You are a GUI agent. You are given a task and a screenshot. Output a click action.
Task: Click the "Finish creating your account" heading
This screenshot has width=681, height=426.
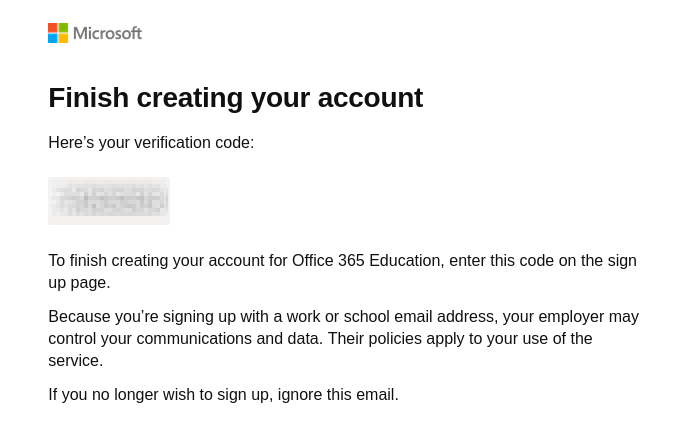click(235, 98)
